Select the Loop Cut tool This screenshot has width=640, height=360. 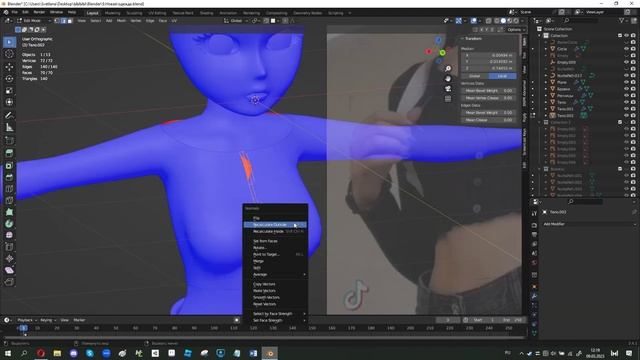[x=9, y=189]
